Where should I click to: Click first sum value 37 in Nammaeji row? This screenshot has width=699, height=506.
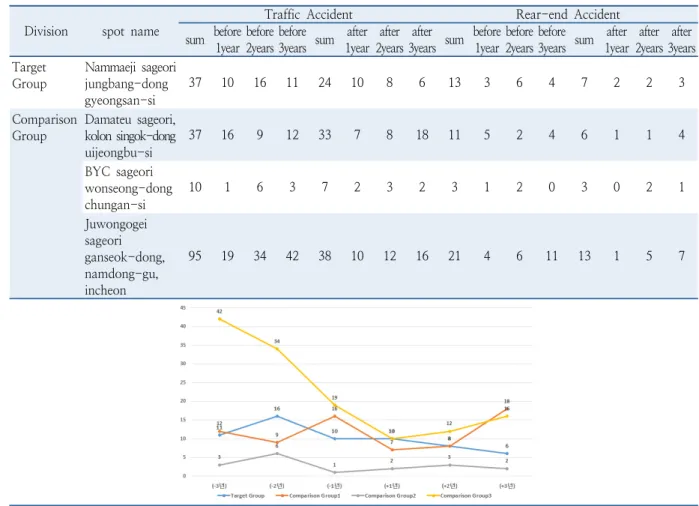[195, 82]
